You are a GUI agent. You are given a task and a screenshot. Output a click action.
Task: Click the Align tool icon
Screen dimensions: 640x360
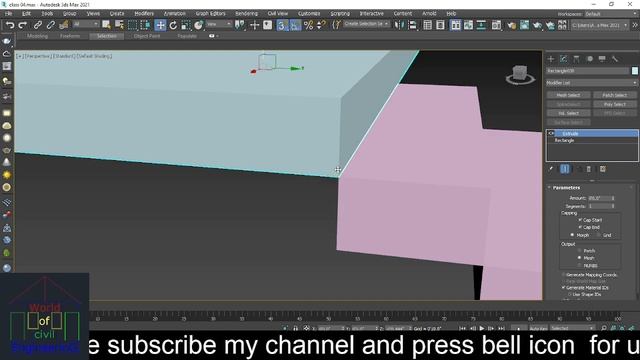(x=413, y=25)
